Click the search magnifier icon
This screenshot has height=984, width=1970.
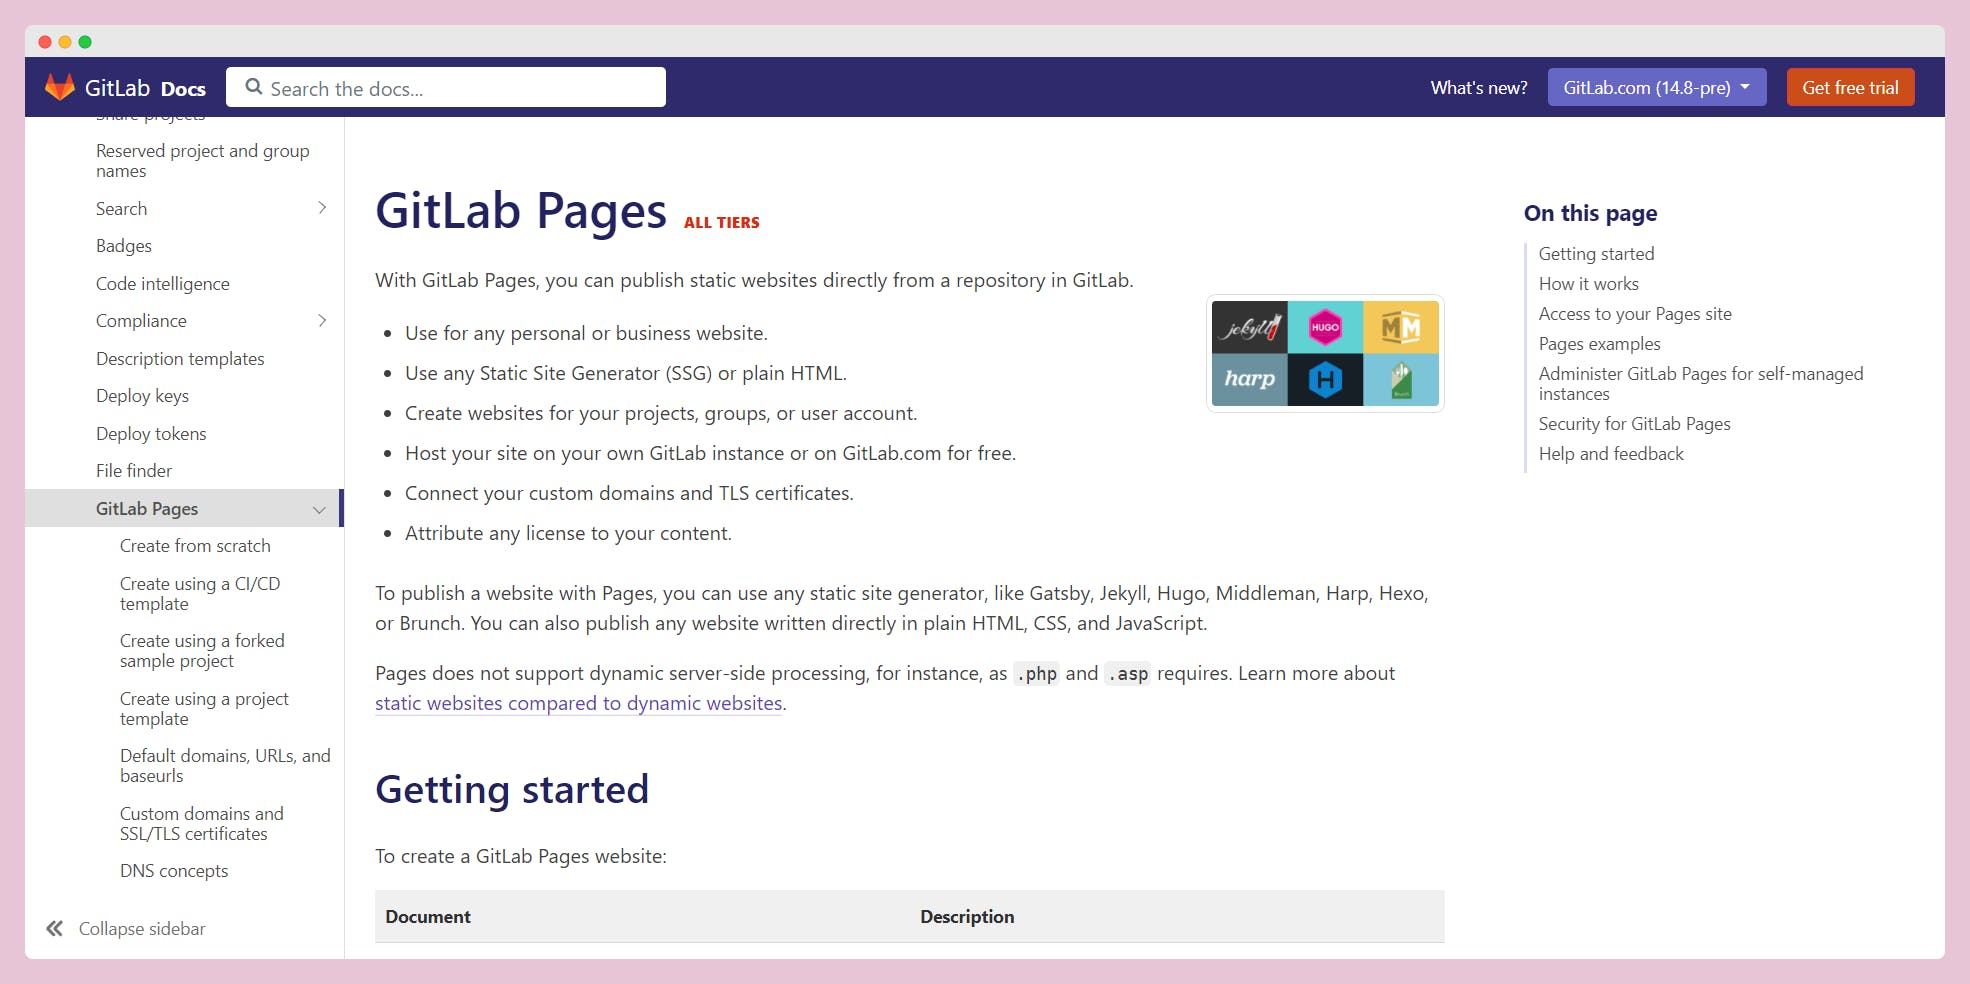coord(254,87)
